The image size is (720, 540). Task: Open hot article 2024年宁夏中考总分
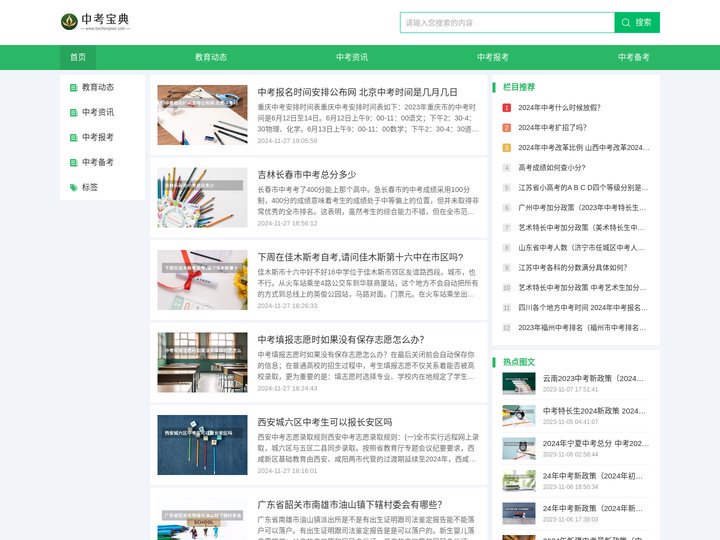click(x=596, y=444)
